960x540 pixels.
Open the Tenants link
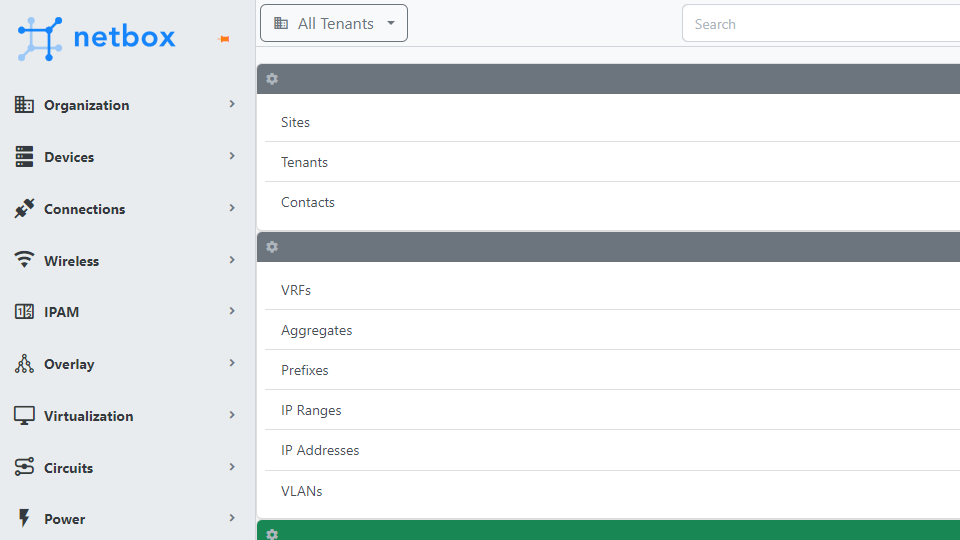[304, 162]
